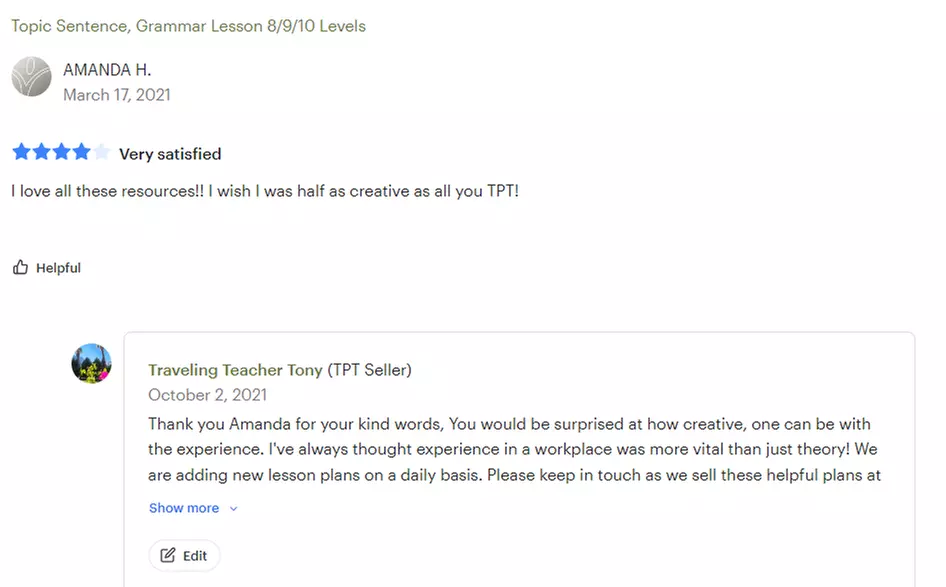The width and height of the screenshot is (946, 587).
Task: Expand the truncated reply from Traveling Teacher Tony
Action: click(184, 508)
